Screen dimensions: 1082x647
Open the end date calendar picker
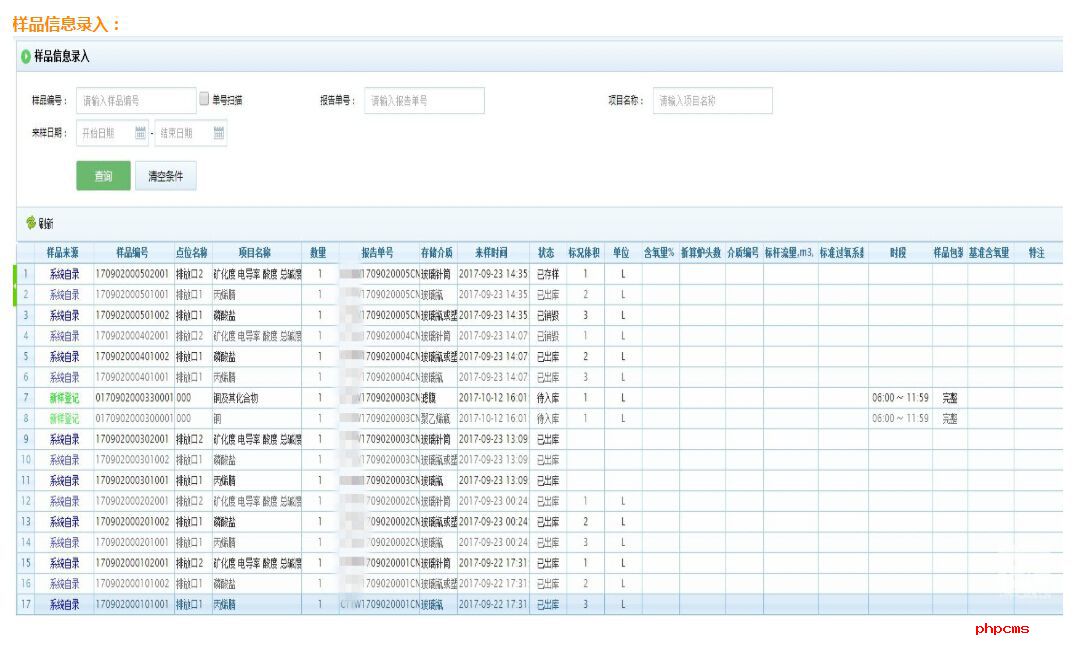coord(219,131)
